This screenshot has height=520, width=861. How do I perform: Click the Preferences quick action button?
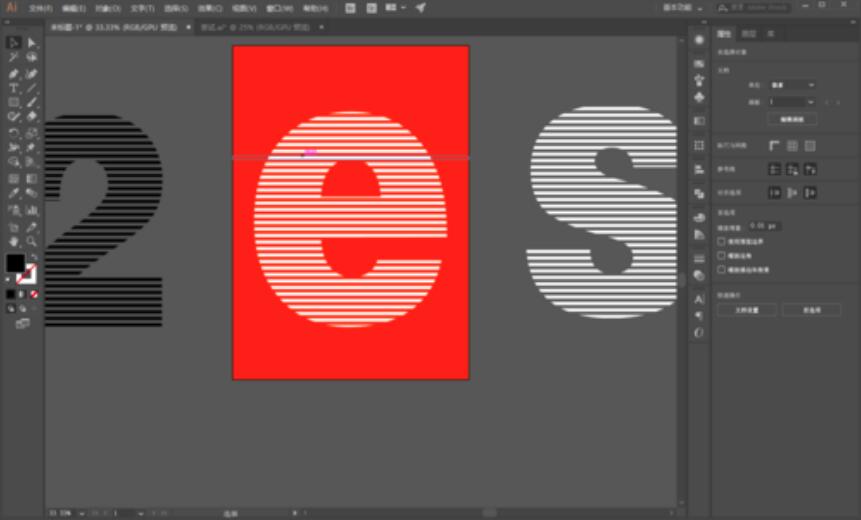812,310
